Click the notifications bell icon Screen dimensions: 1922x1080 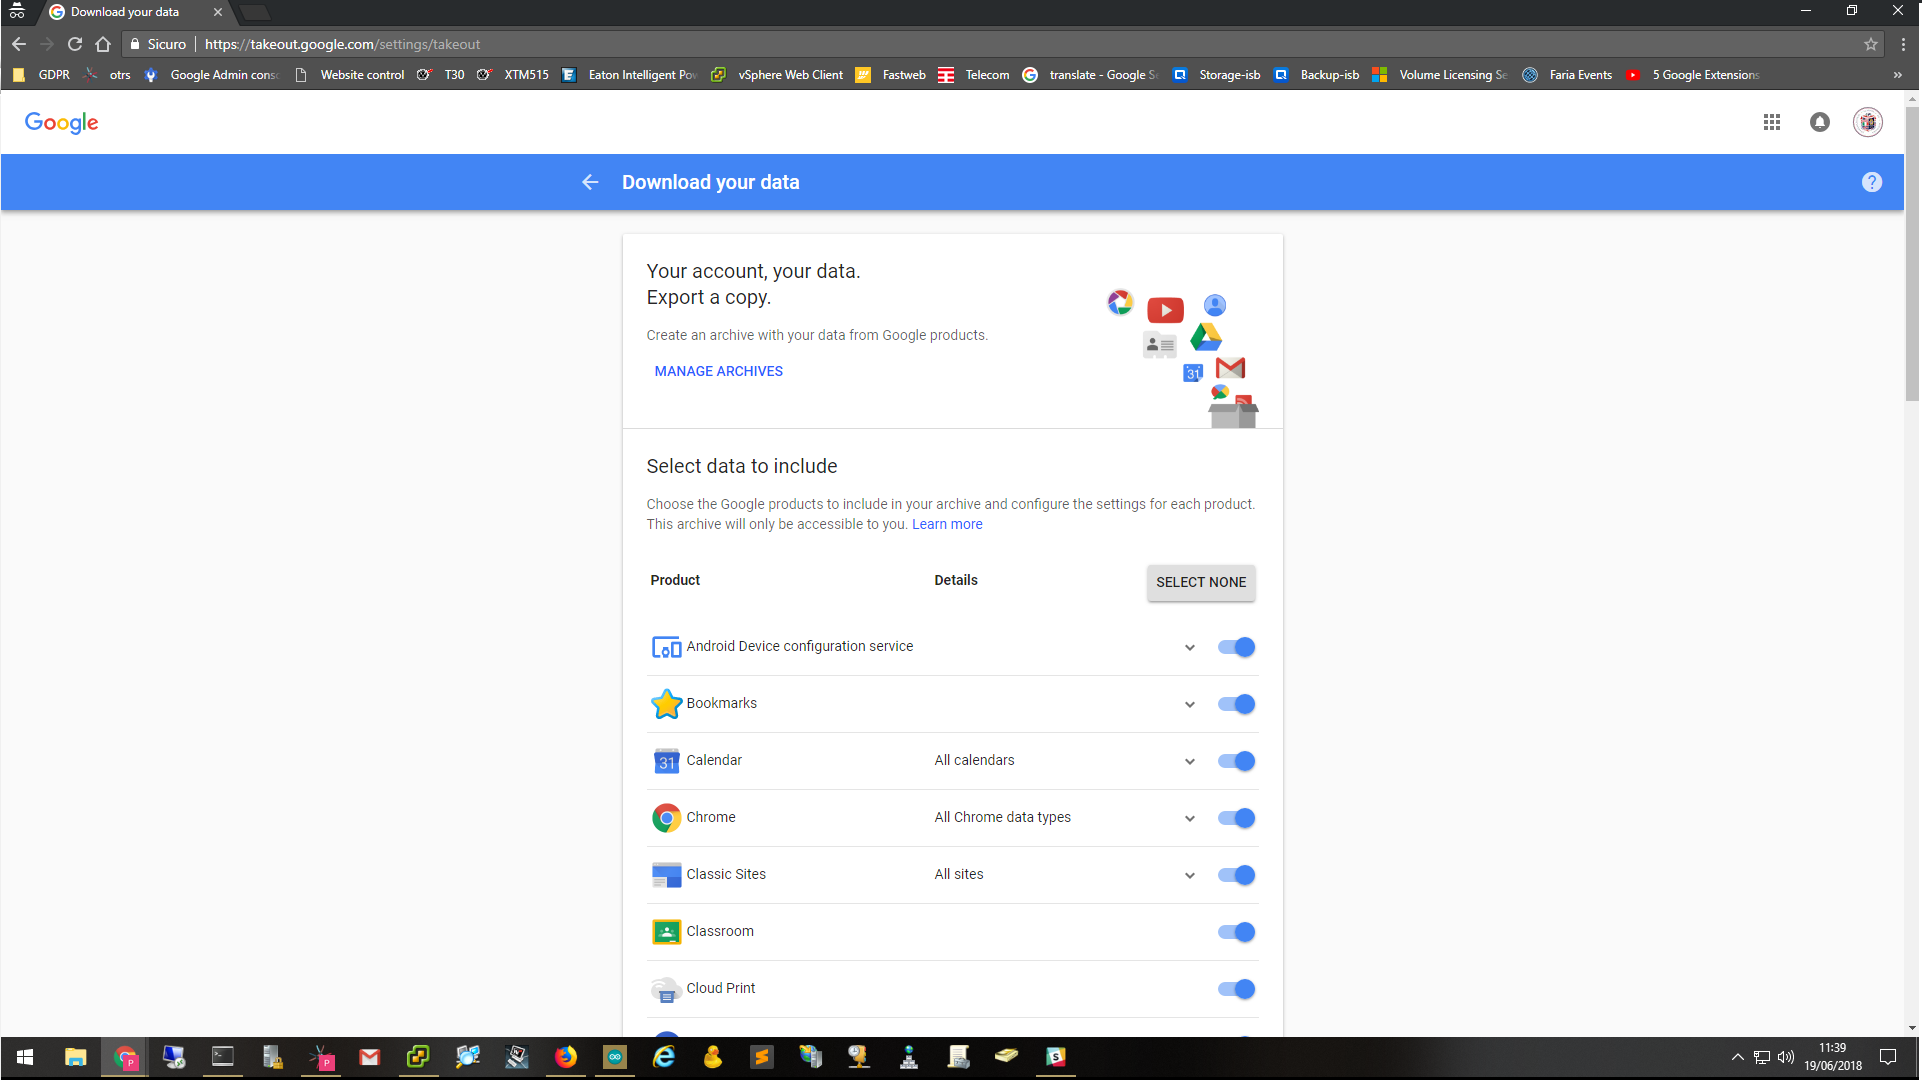(x=1820, y=122)
